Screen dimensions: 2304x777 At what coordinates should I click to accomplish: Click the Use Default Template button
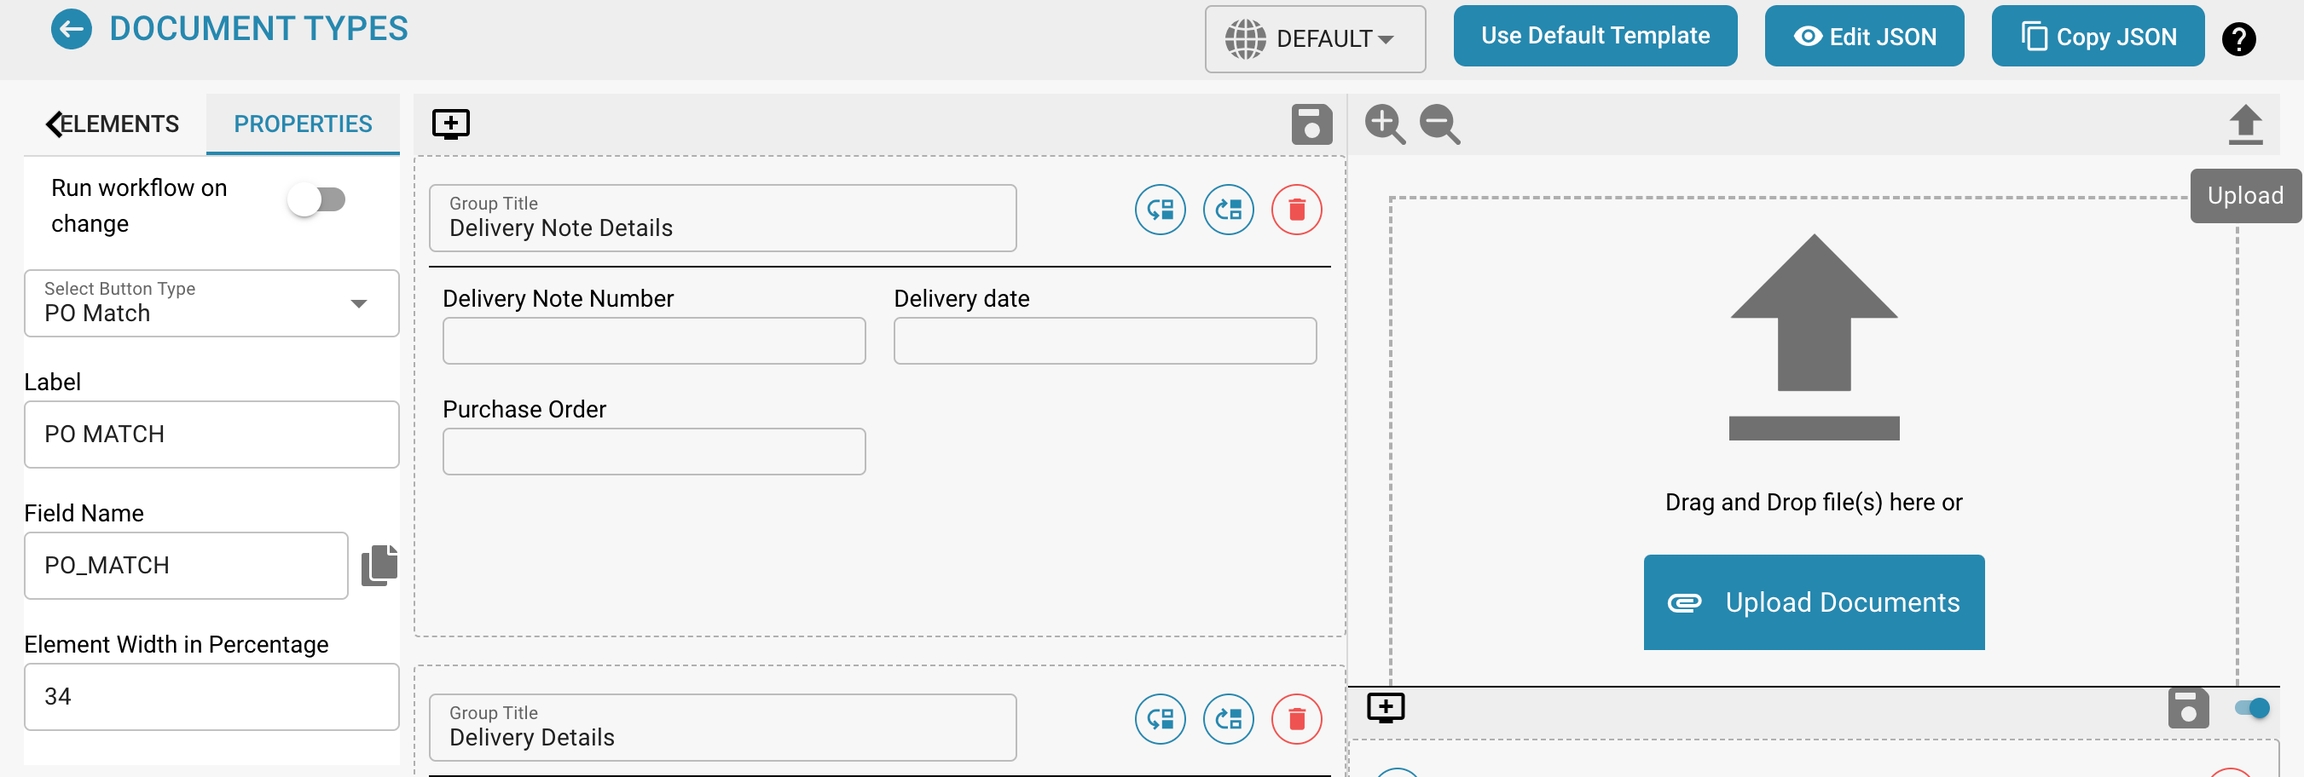point(1595,36)
